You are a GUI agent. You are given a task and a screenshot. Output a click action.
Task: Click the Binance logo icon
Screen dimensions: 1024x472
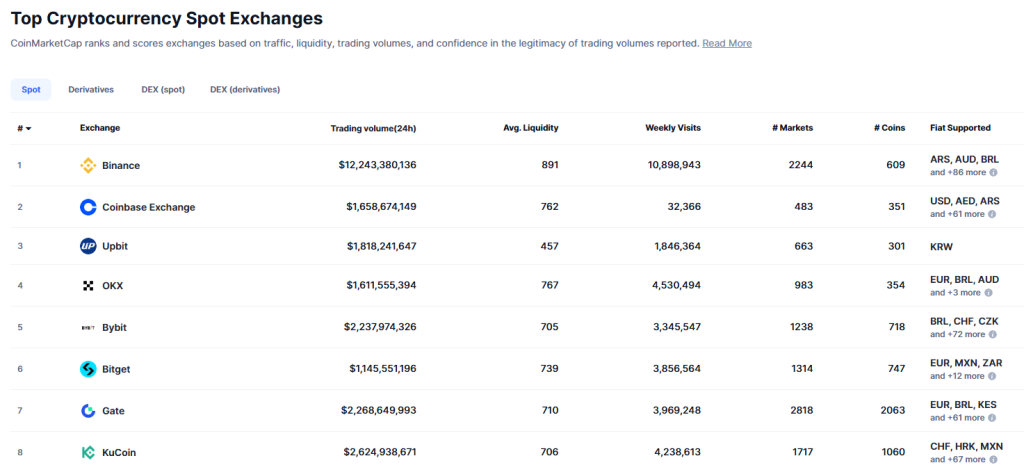coord(88,165)
